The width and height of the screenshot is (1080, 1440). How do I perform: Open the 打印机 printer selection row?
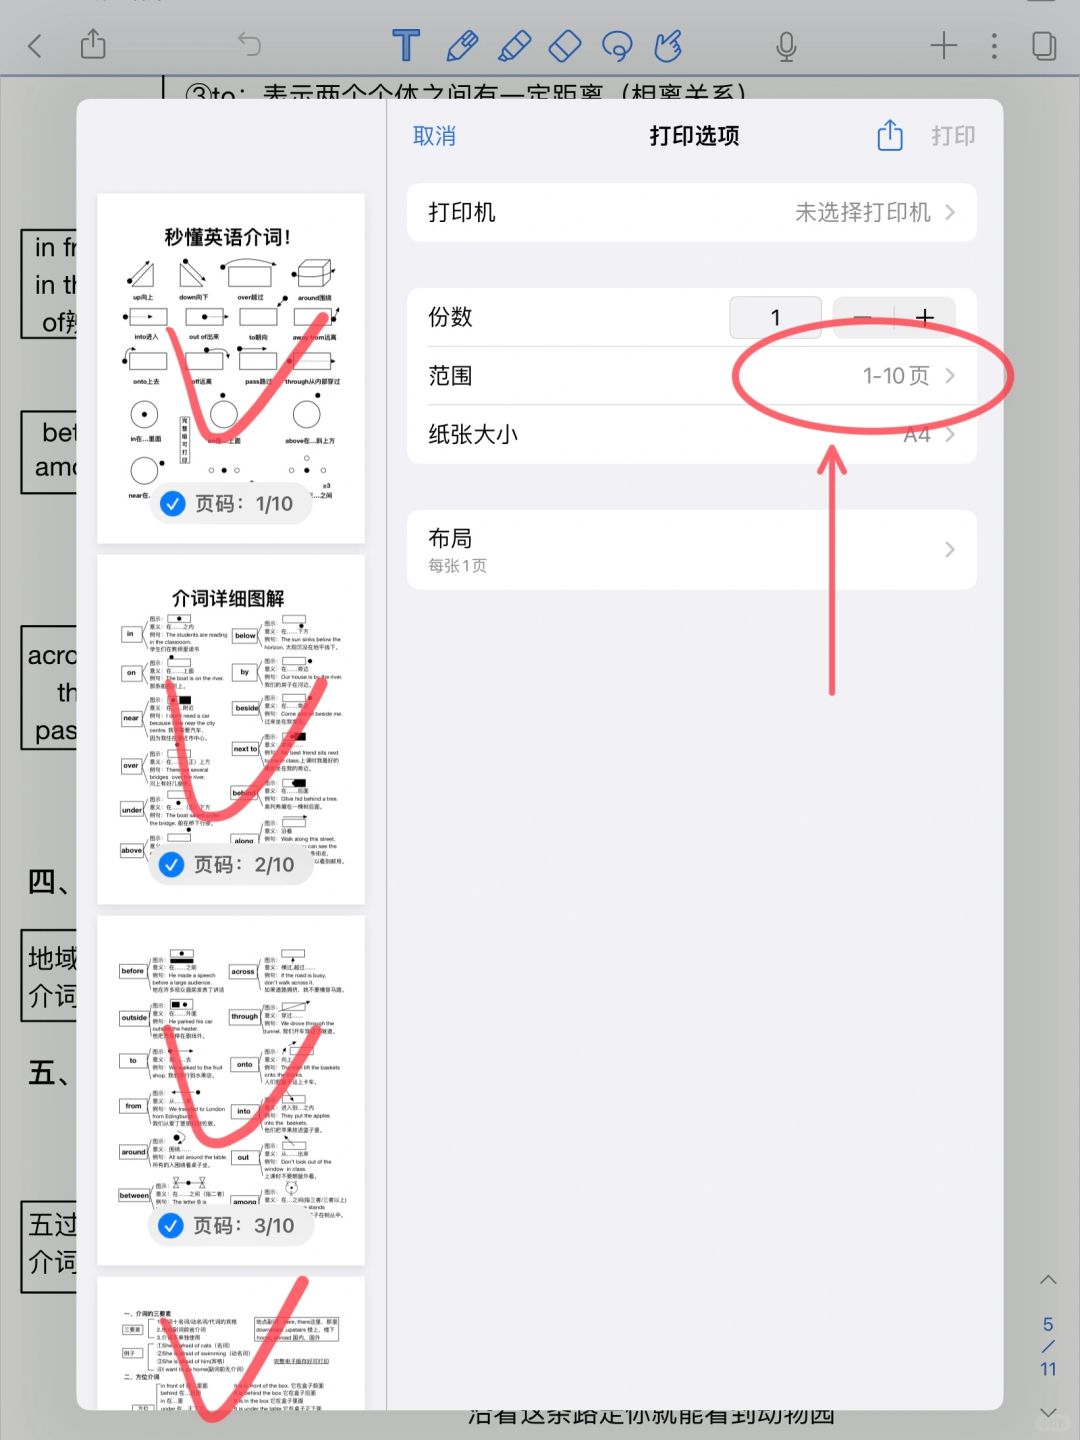pyautogui.click(x=691, y=212)
